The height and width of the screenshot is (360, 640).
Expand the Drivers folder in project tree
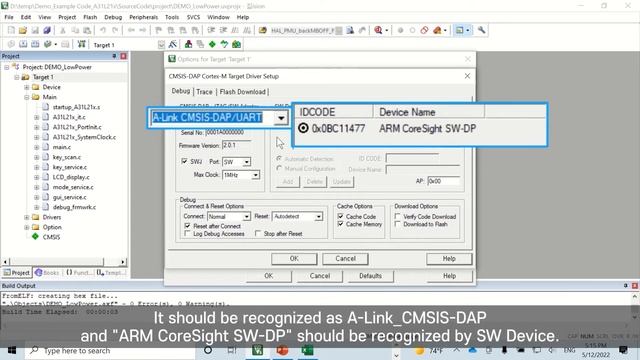click(27, 217)
